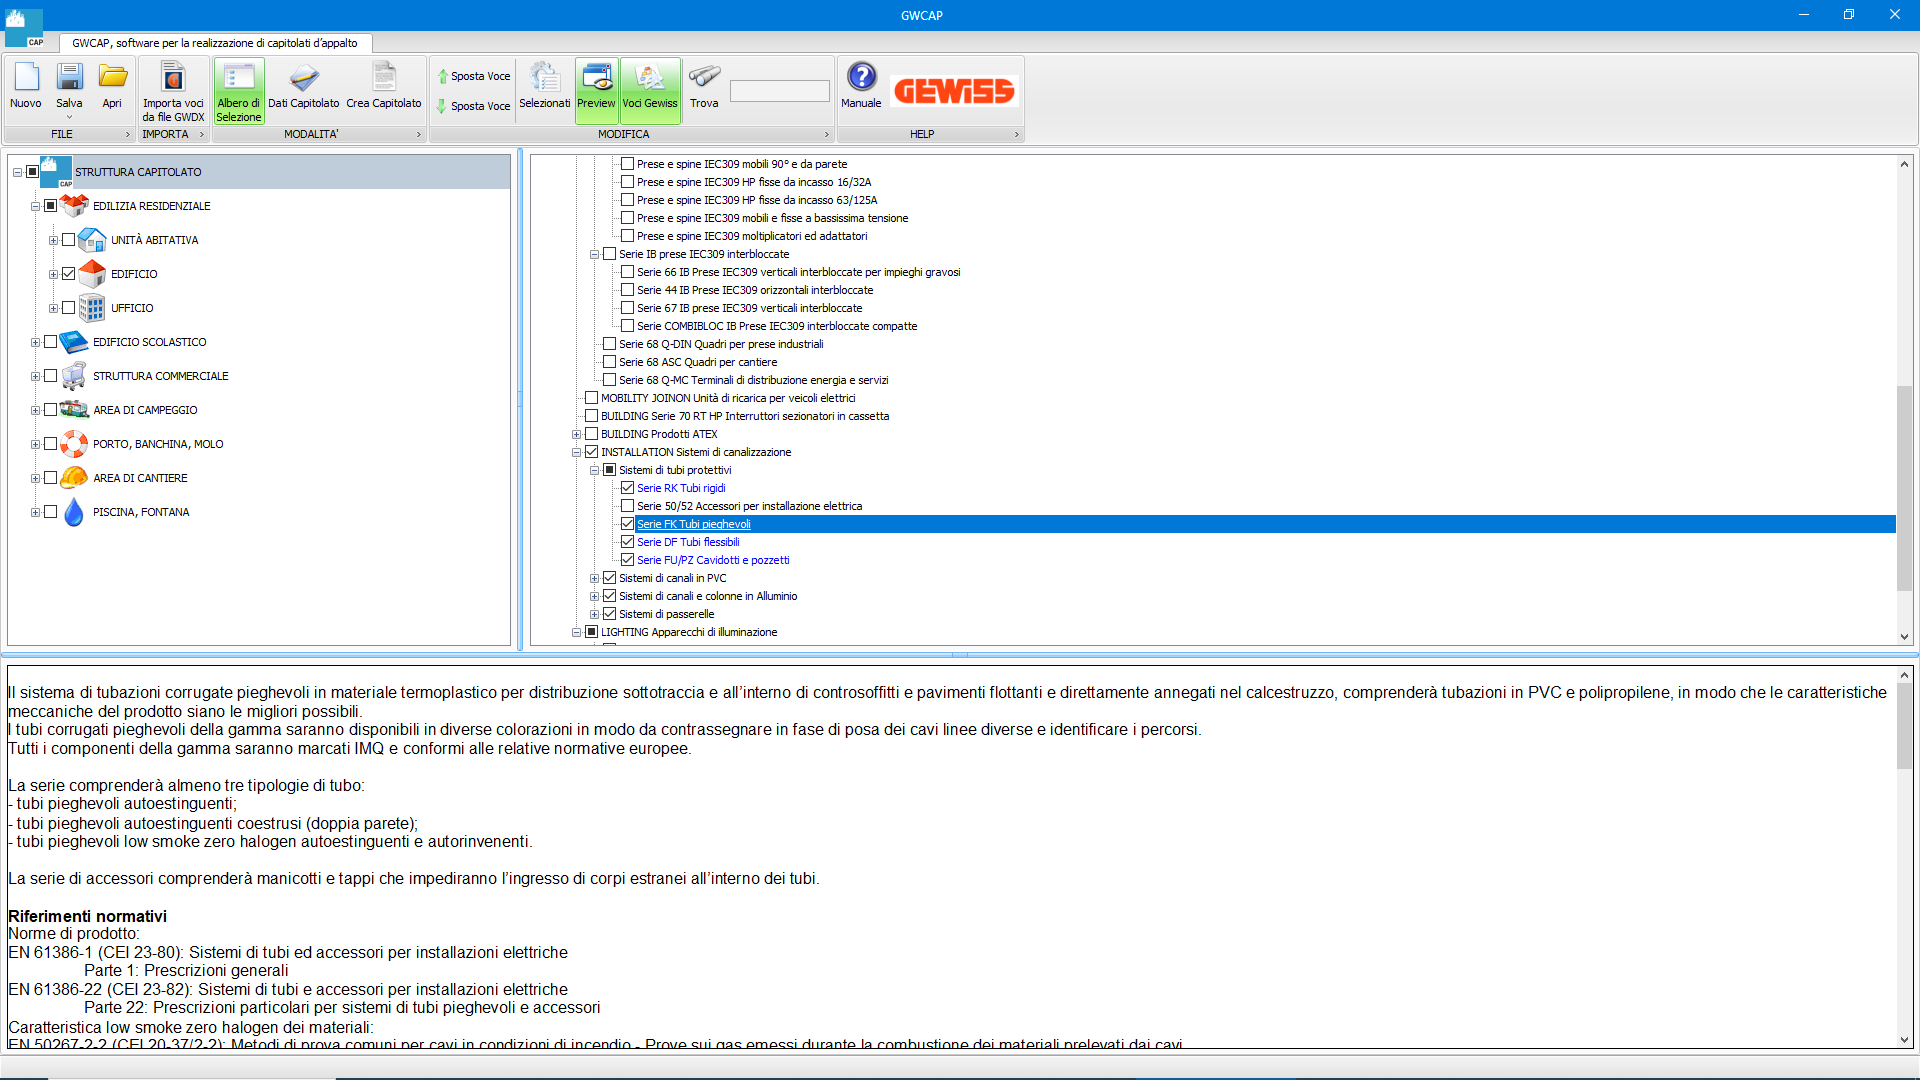Open FILE group dialog launcher
This screenshot has height=1080, width=1920.
(127, 134)
